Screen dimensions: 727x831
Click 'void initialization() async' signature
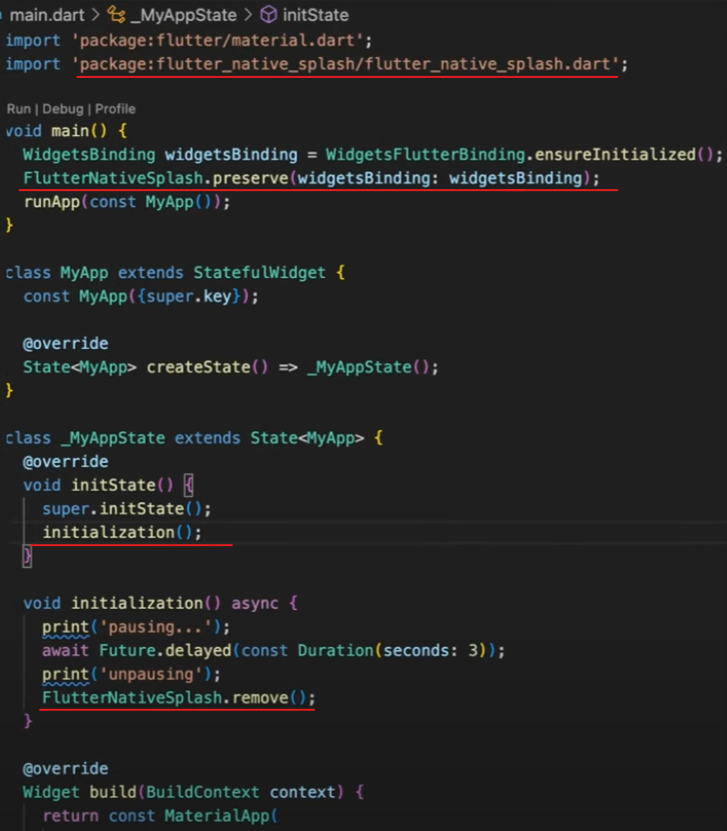[150, 603]
